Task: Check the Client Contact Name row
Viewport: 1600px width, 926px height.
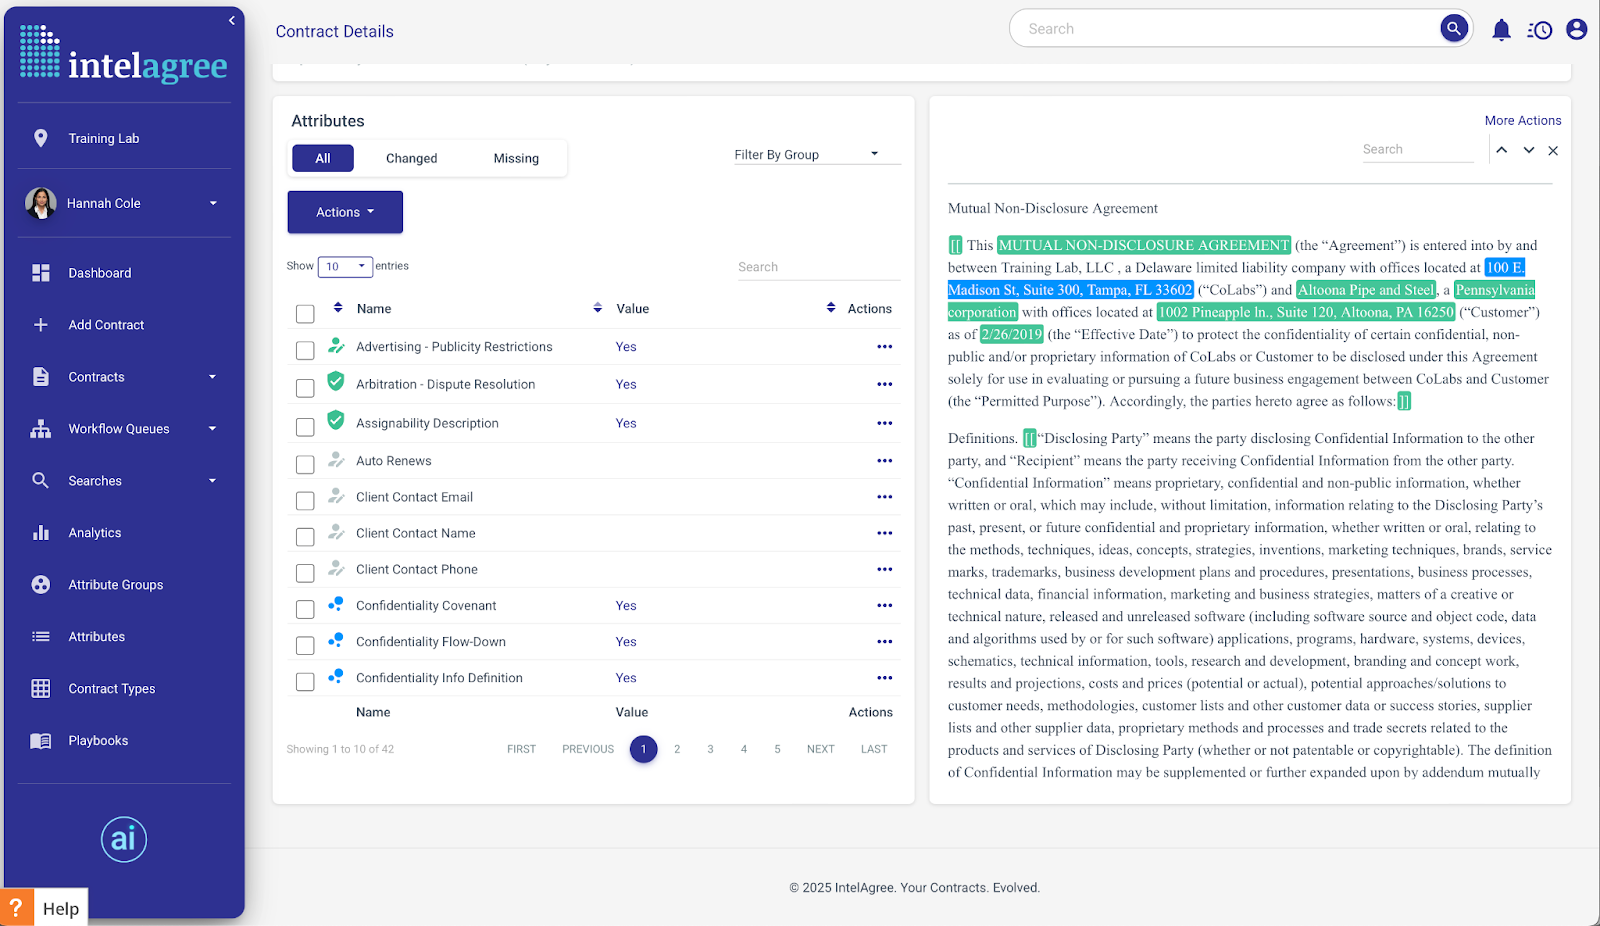Action: click(x=305, y=537)
